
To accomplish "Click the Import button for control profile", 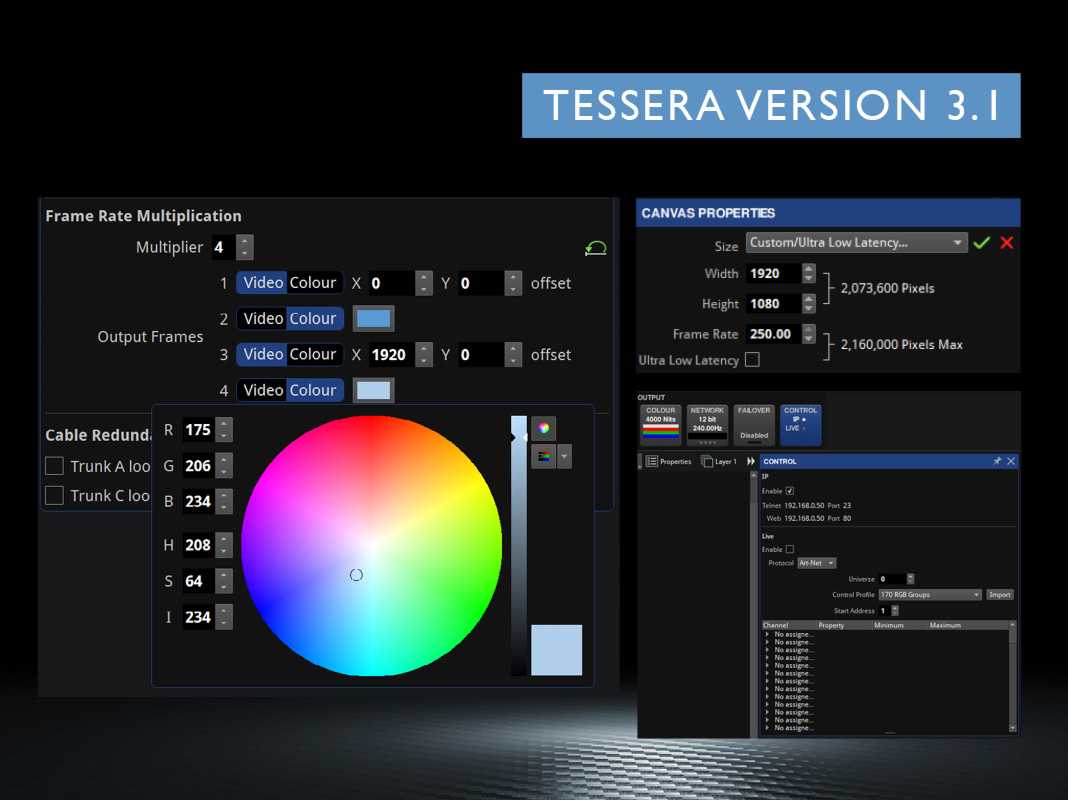I will [1000, 594].
